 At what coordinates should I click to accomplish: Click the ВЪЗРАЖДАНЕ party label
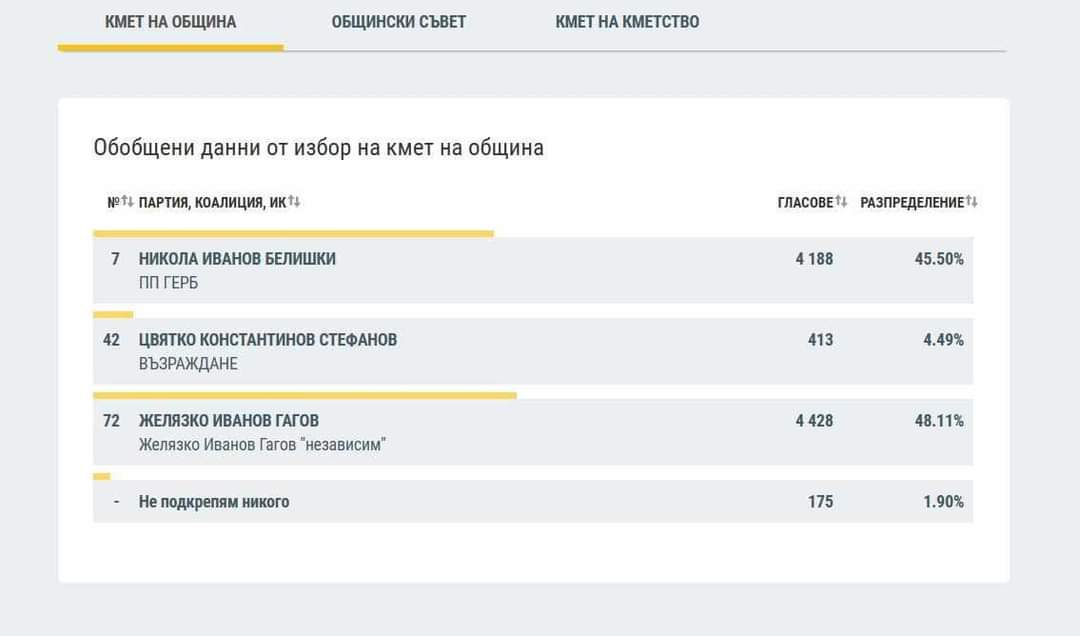(x=188, y=365)
